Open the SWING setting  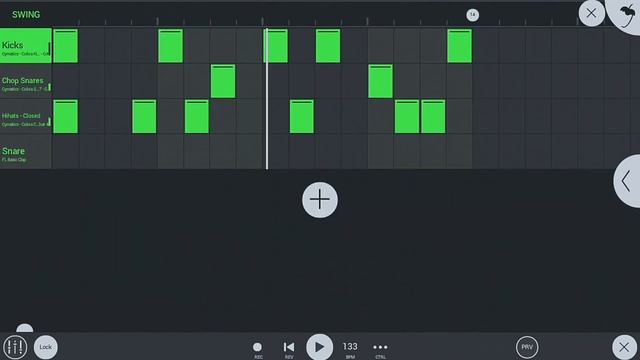pos(26,15)
